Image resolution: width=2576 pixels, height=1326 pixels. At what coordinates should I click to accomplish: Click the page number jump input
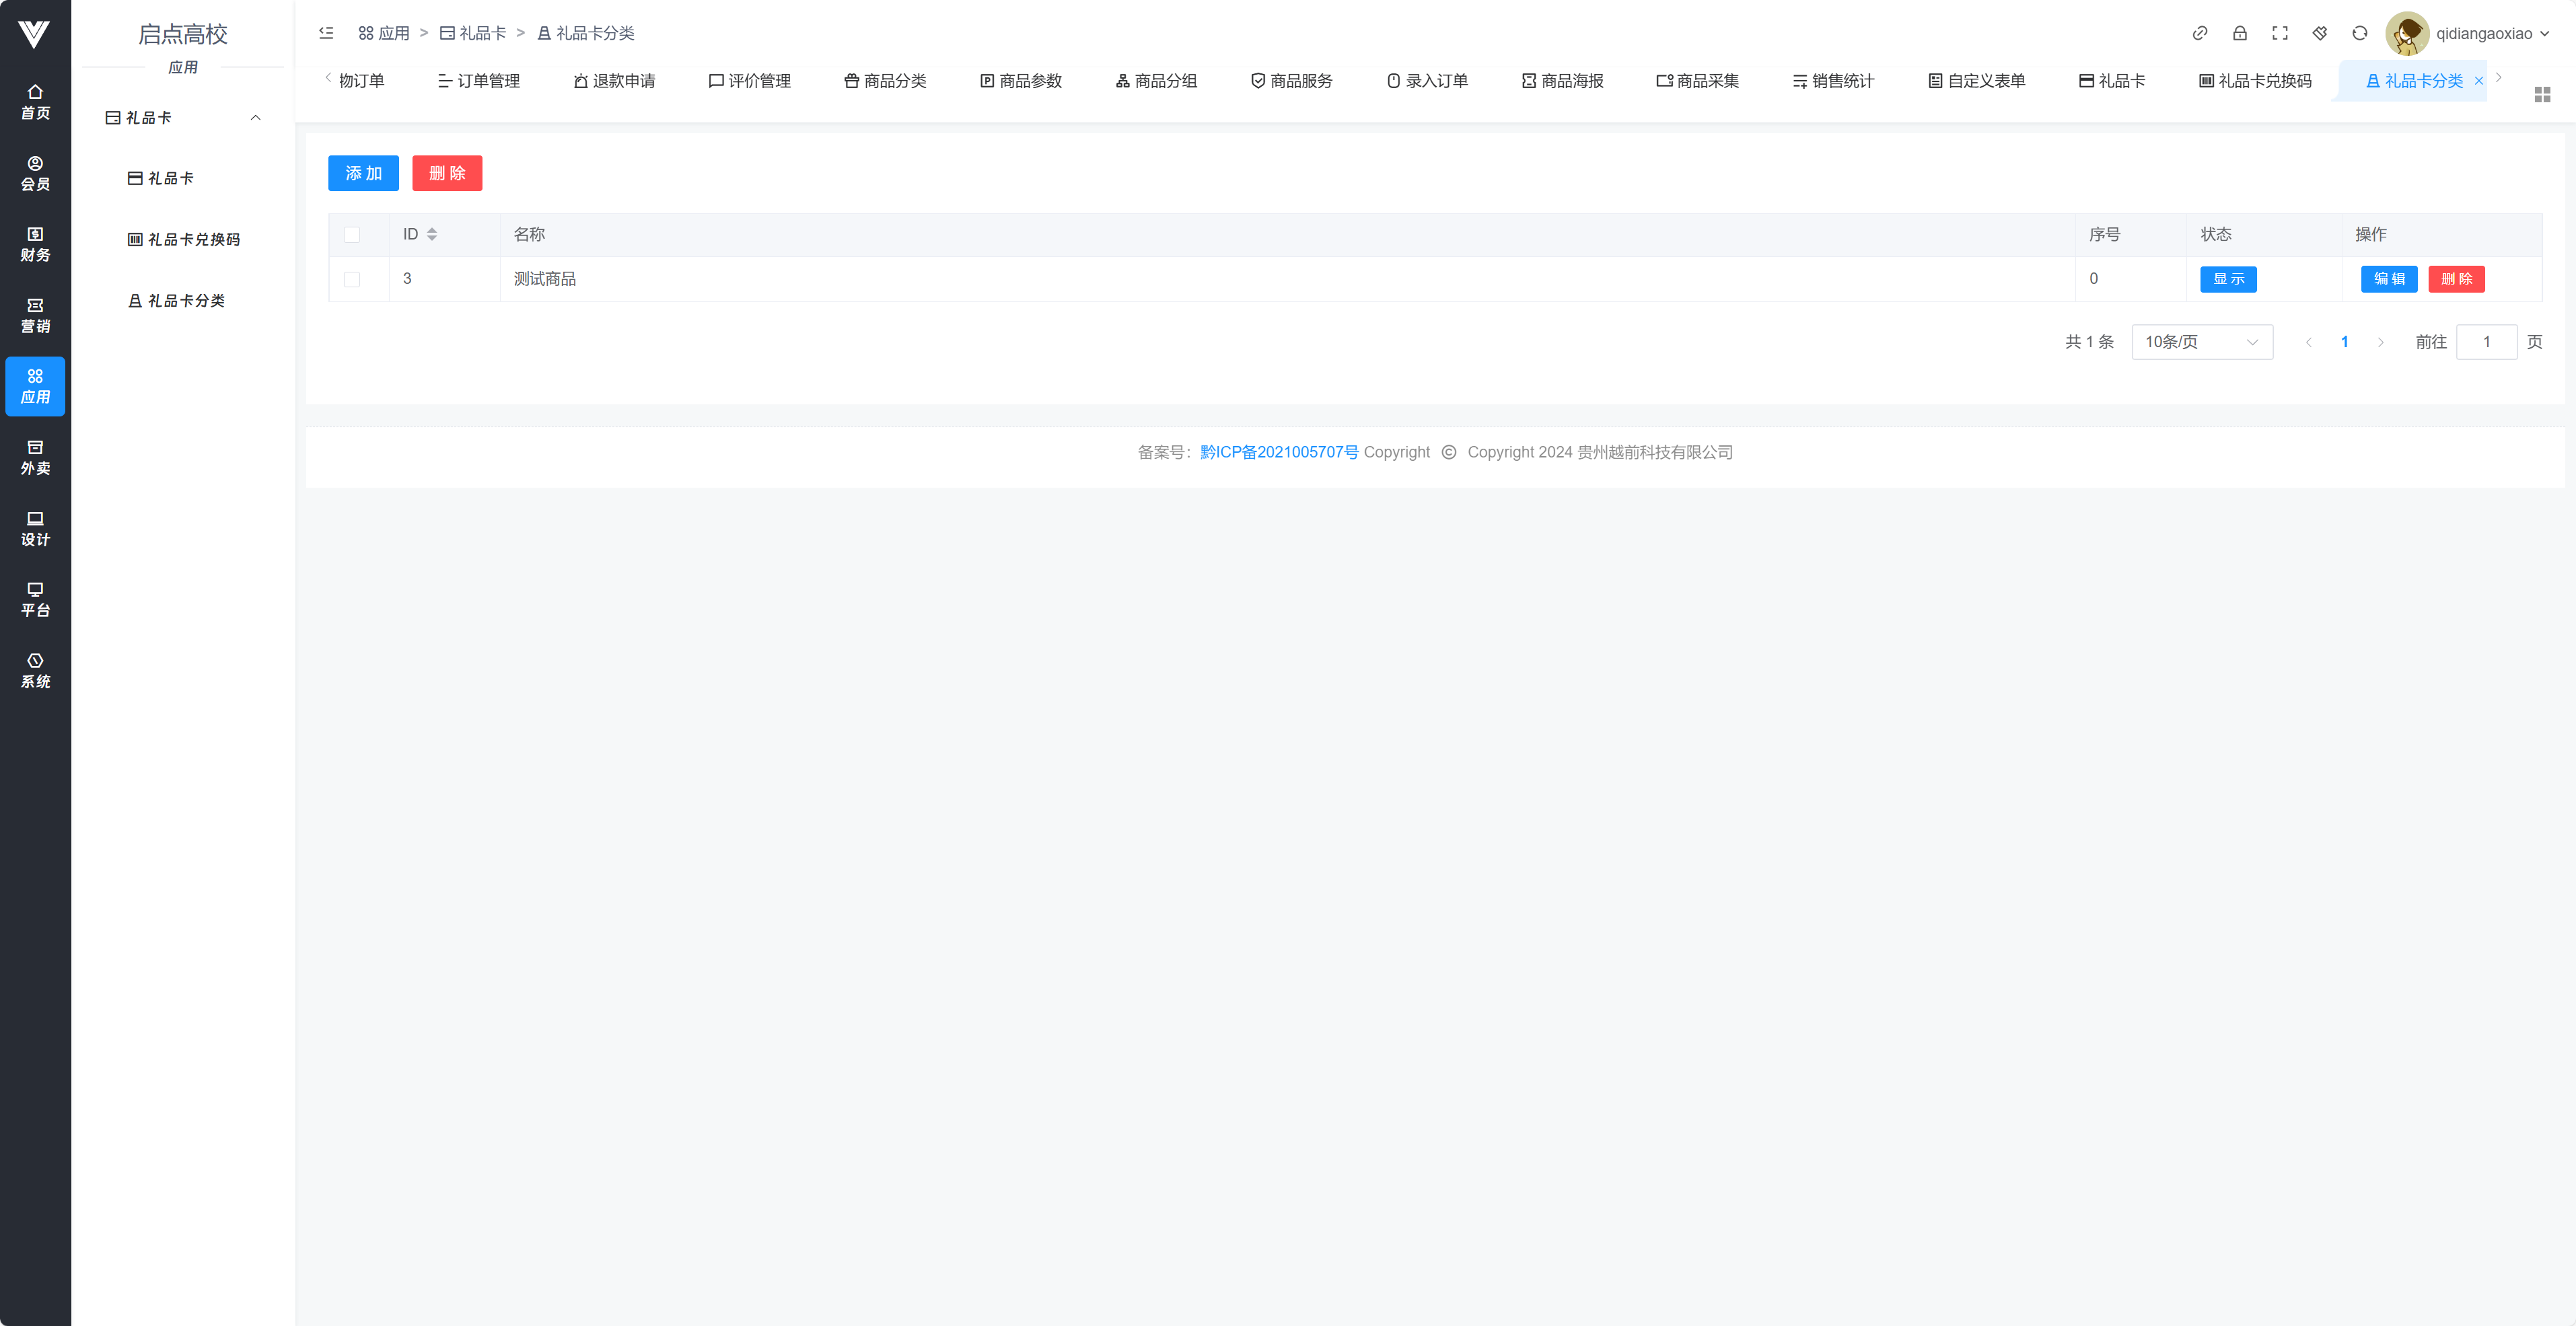click(2486, 342)
